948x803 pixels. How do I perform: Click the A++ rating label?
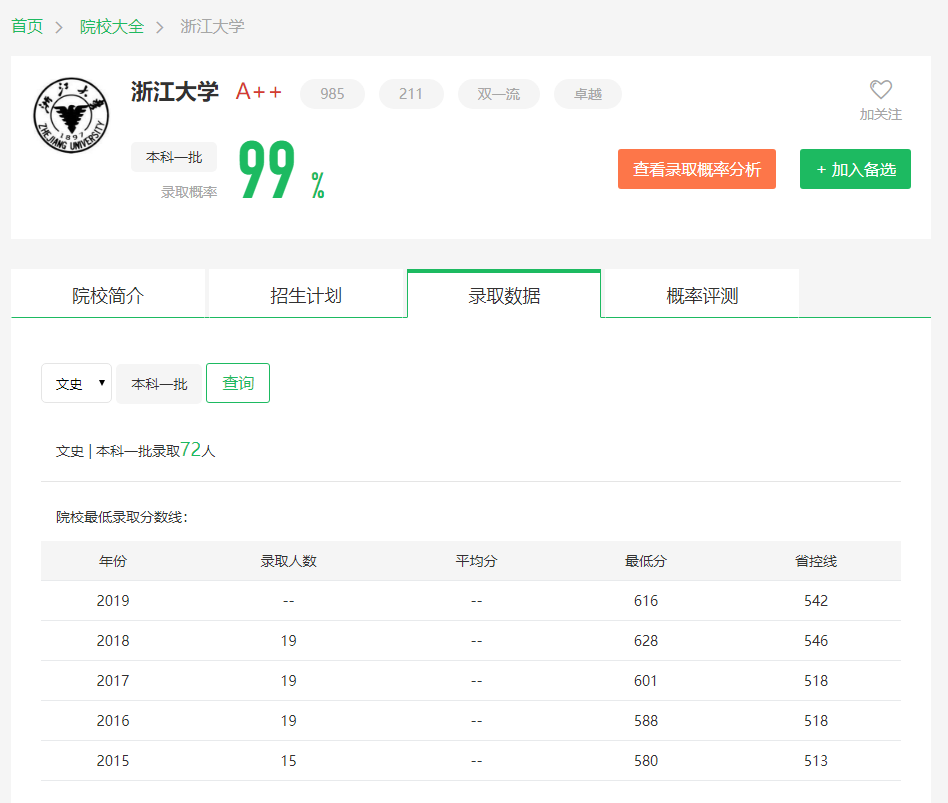[259, 92]
